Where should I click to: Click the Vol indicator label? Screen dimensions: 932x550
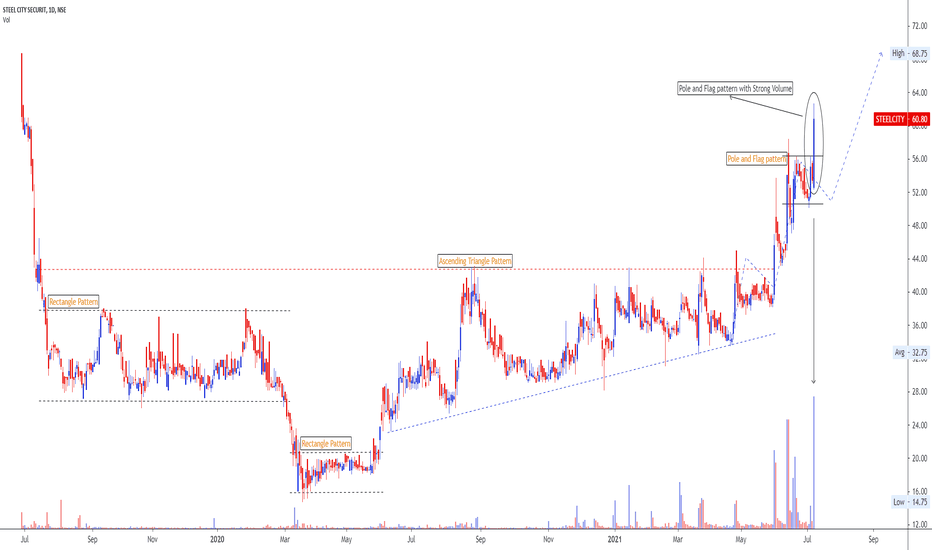7,20
